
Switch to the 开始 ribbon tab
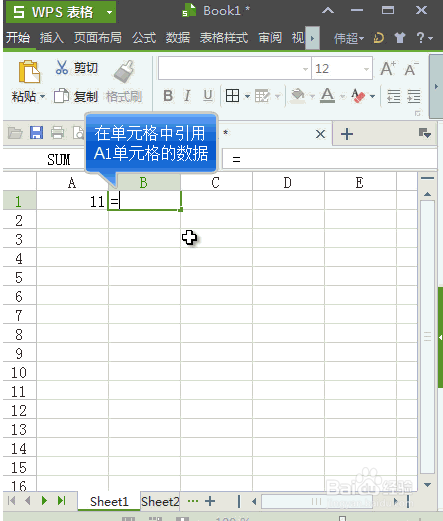[x=18, y=38]
